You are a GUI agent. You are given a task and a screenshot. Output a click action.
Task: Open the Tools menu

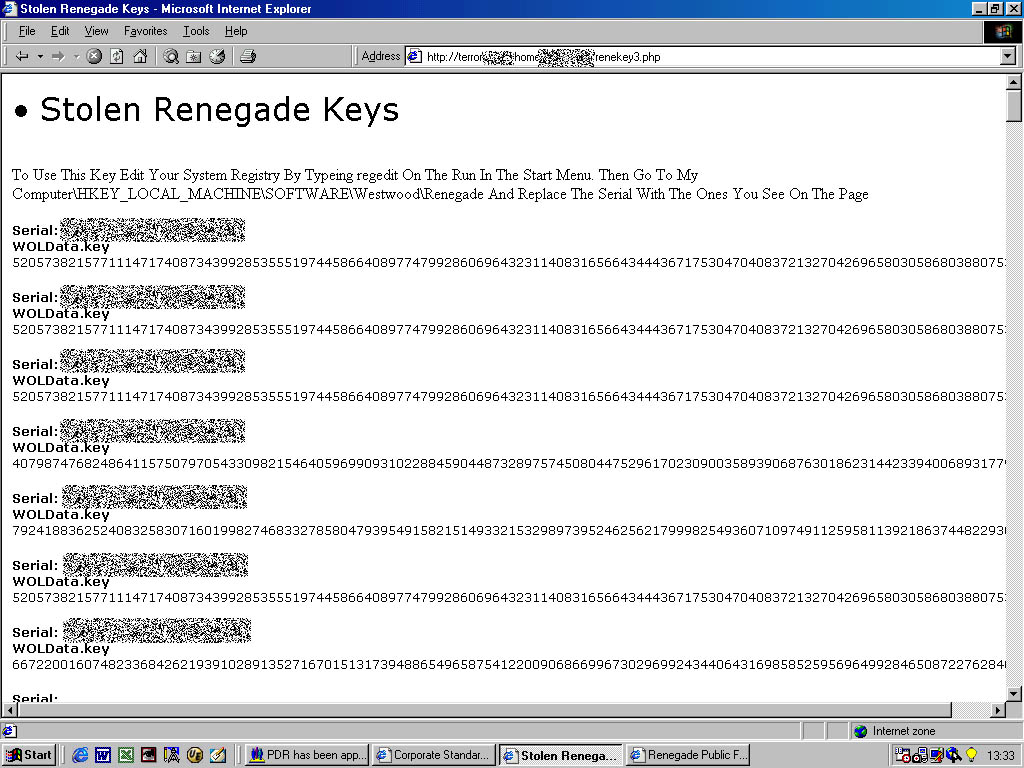(x=196, y=31)
